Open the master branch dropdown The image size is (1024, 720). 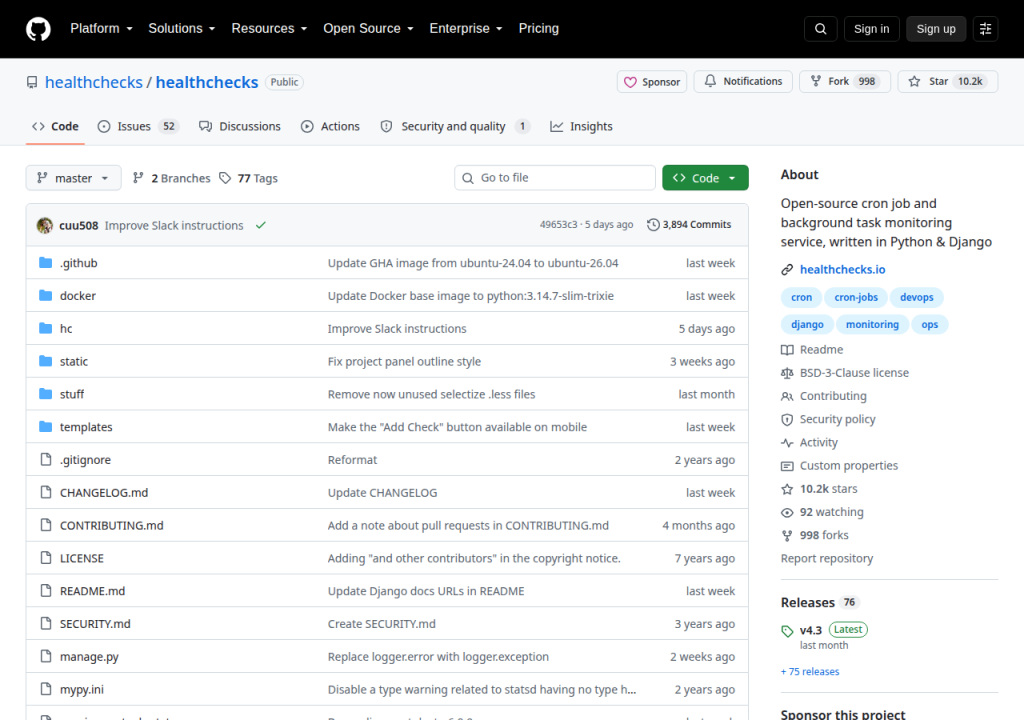[x=73, y=178]
